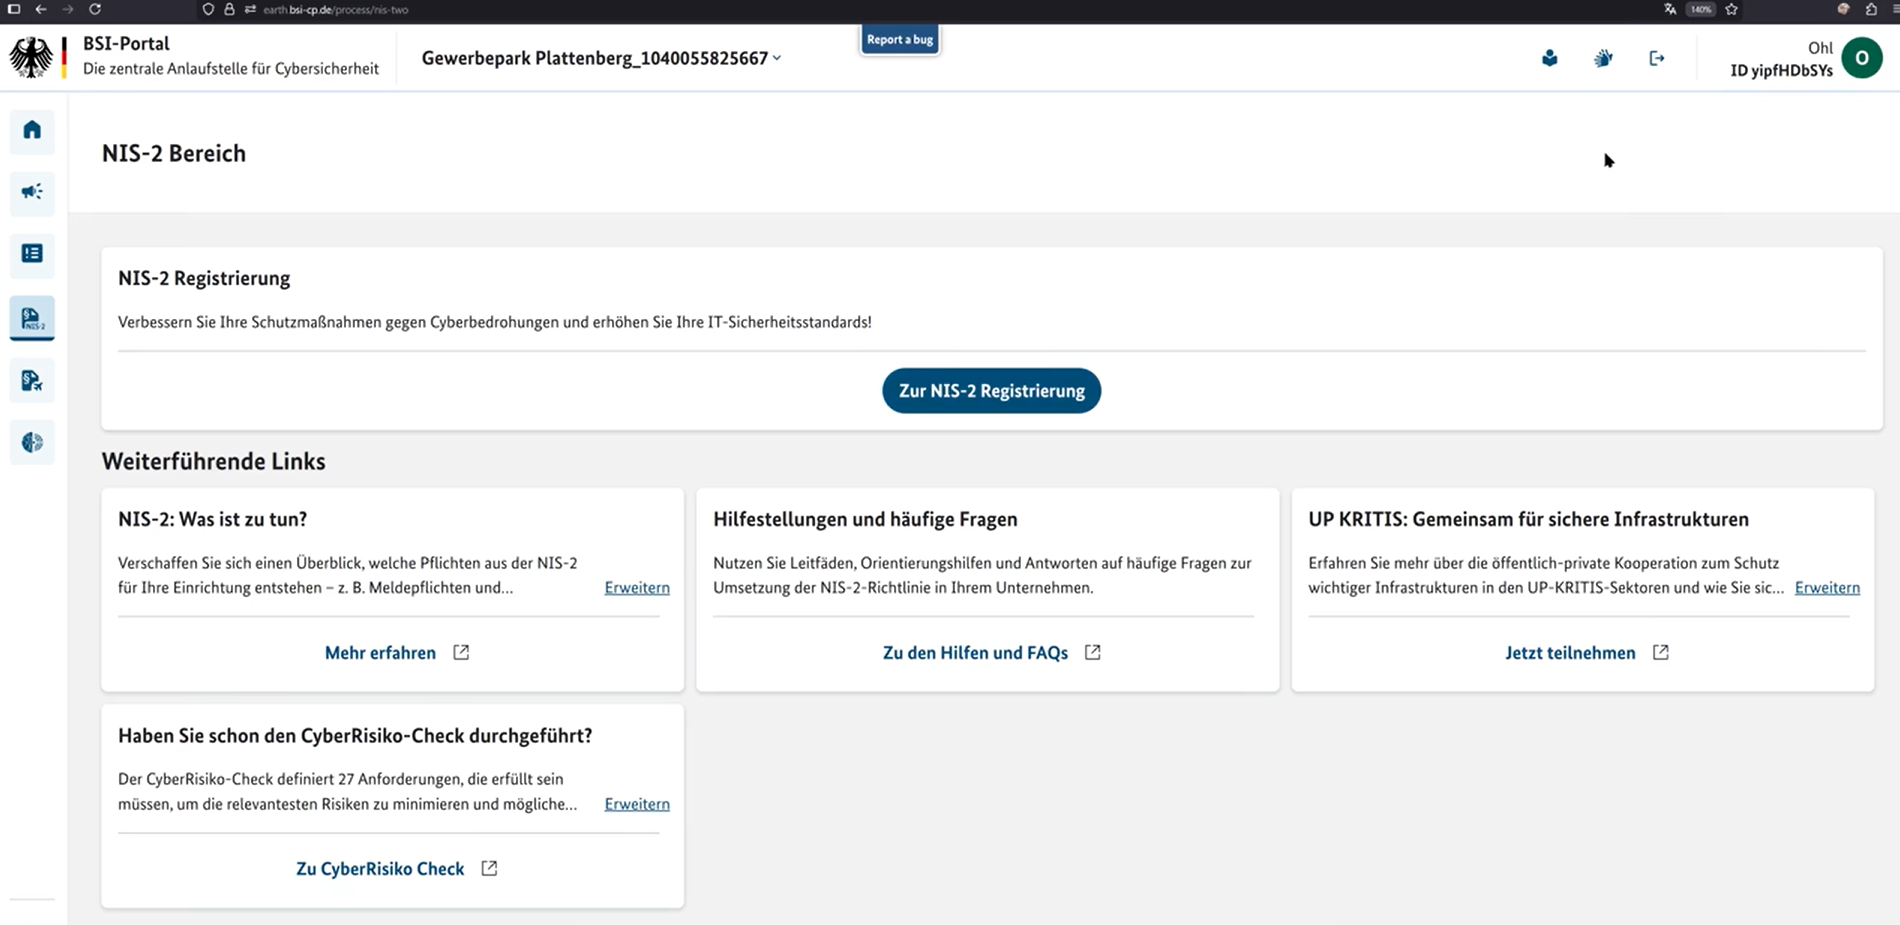Select the NIS-2 document sidebar icon

[x=32, y=318]
